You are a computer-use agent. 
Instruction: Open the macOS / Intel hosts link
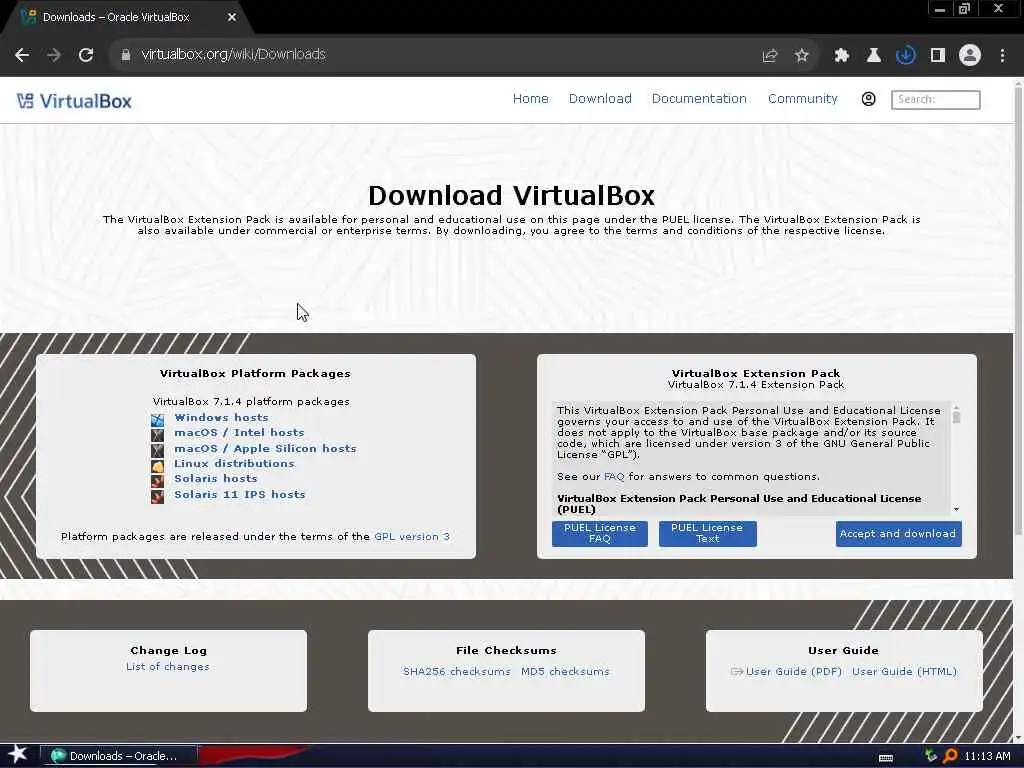(239, 432)
